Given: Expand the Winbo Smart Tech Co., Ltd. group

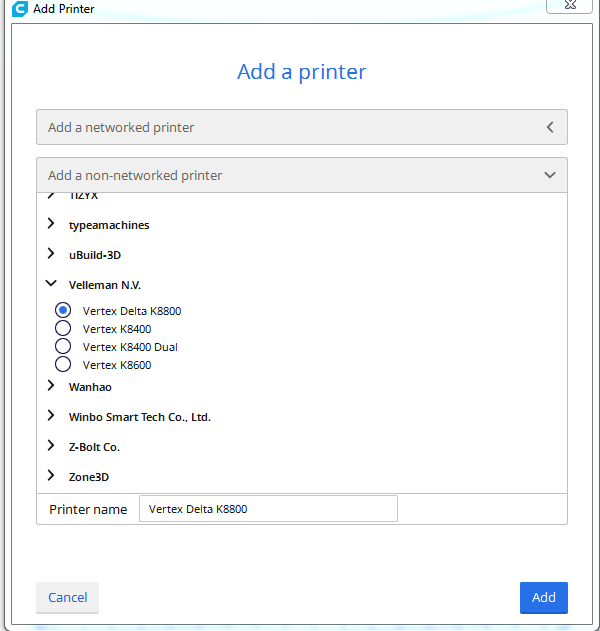Looking at the screenshot, I should click(51, 416).
